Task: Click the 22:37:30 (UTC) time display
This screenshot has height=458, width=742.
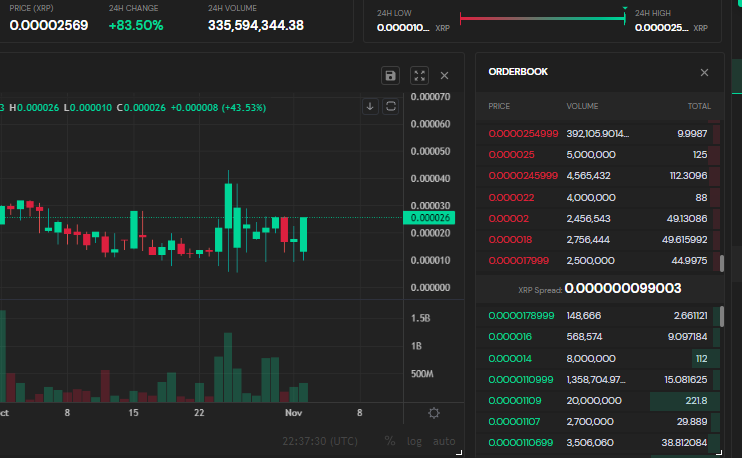Action: (320, 441)
